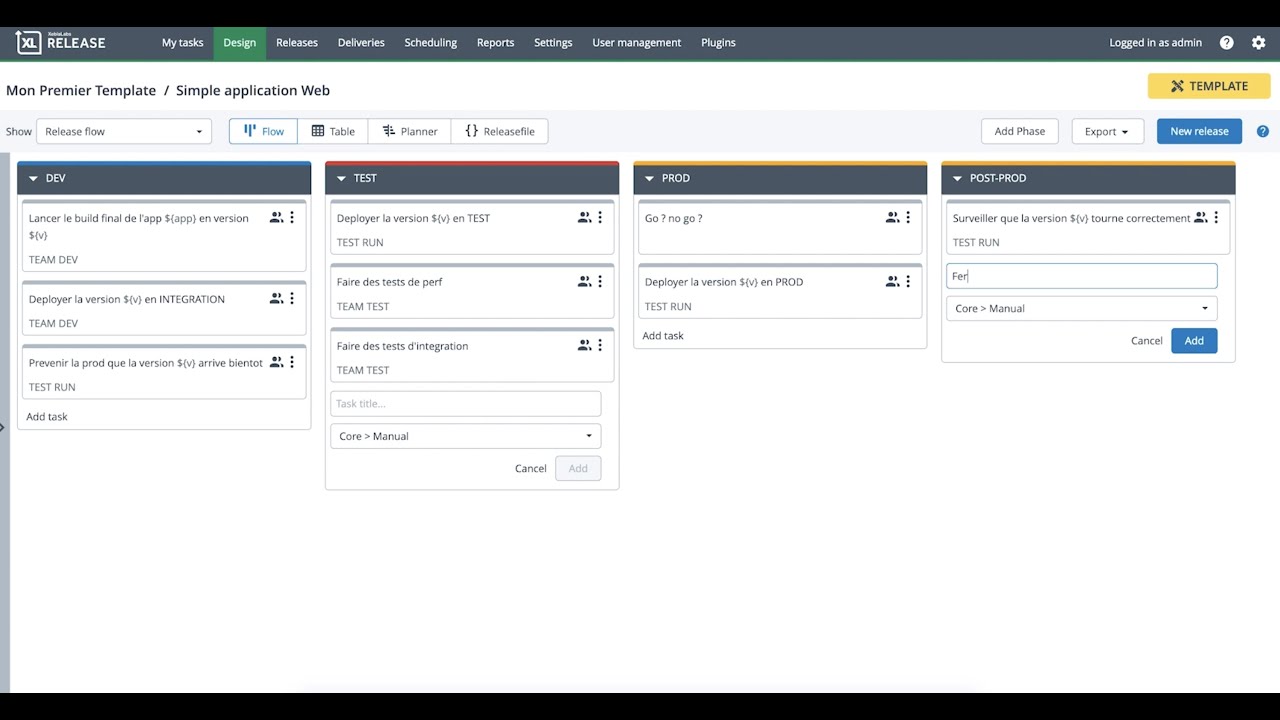Switch to Planner view tab

[x=410, y=131]
